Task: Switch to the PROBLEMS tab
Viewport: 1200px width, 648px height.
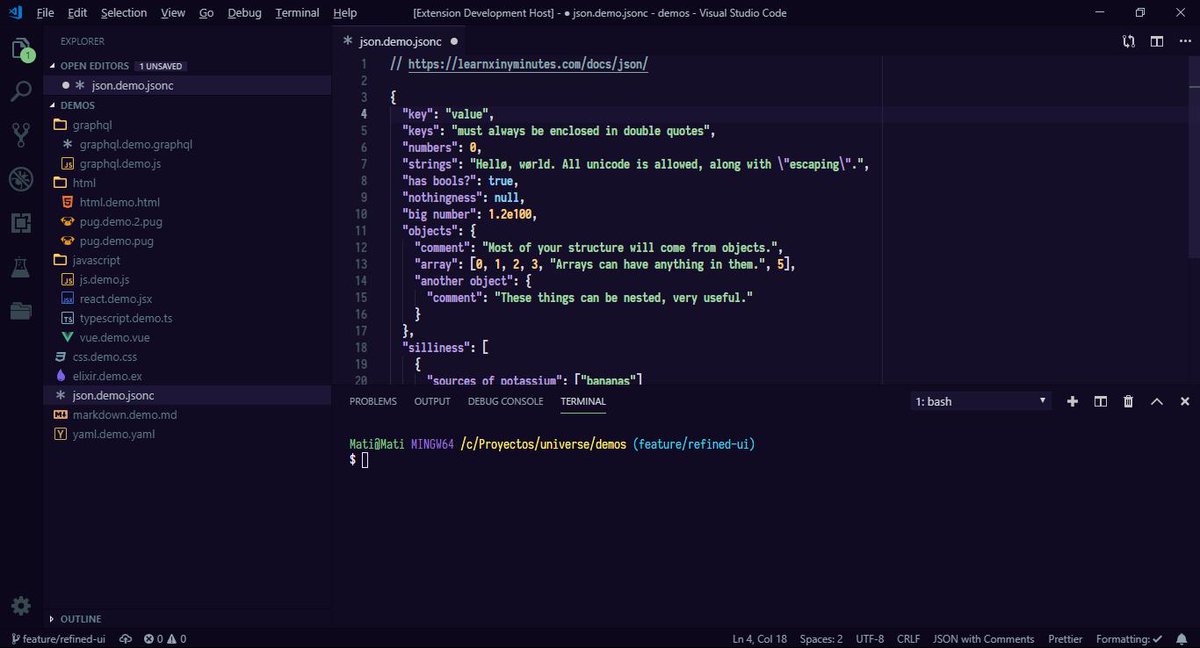Action: point(373,401)
